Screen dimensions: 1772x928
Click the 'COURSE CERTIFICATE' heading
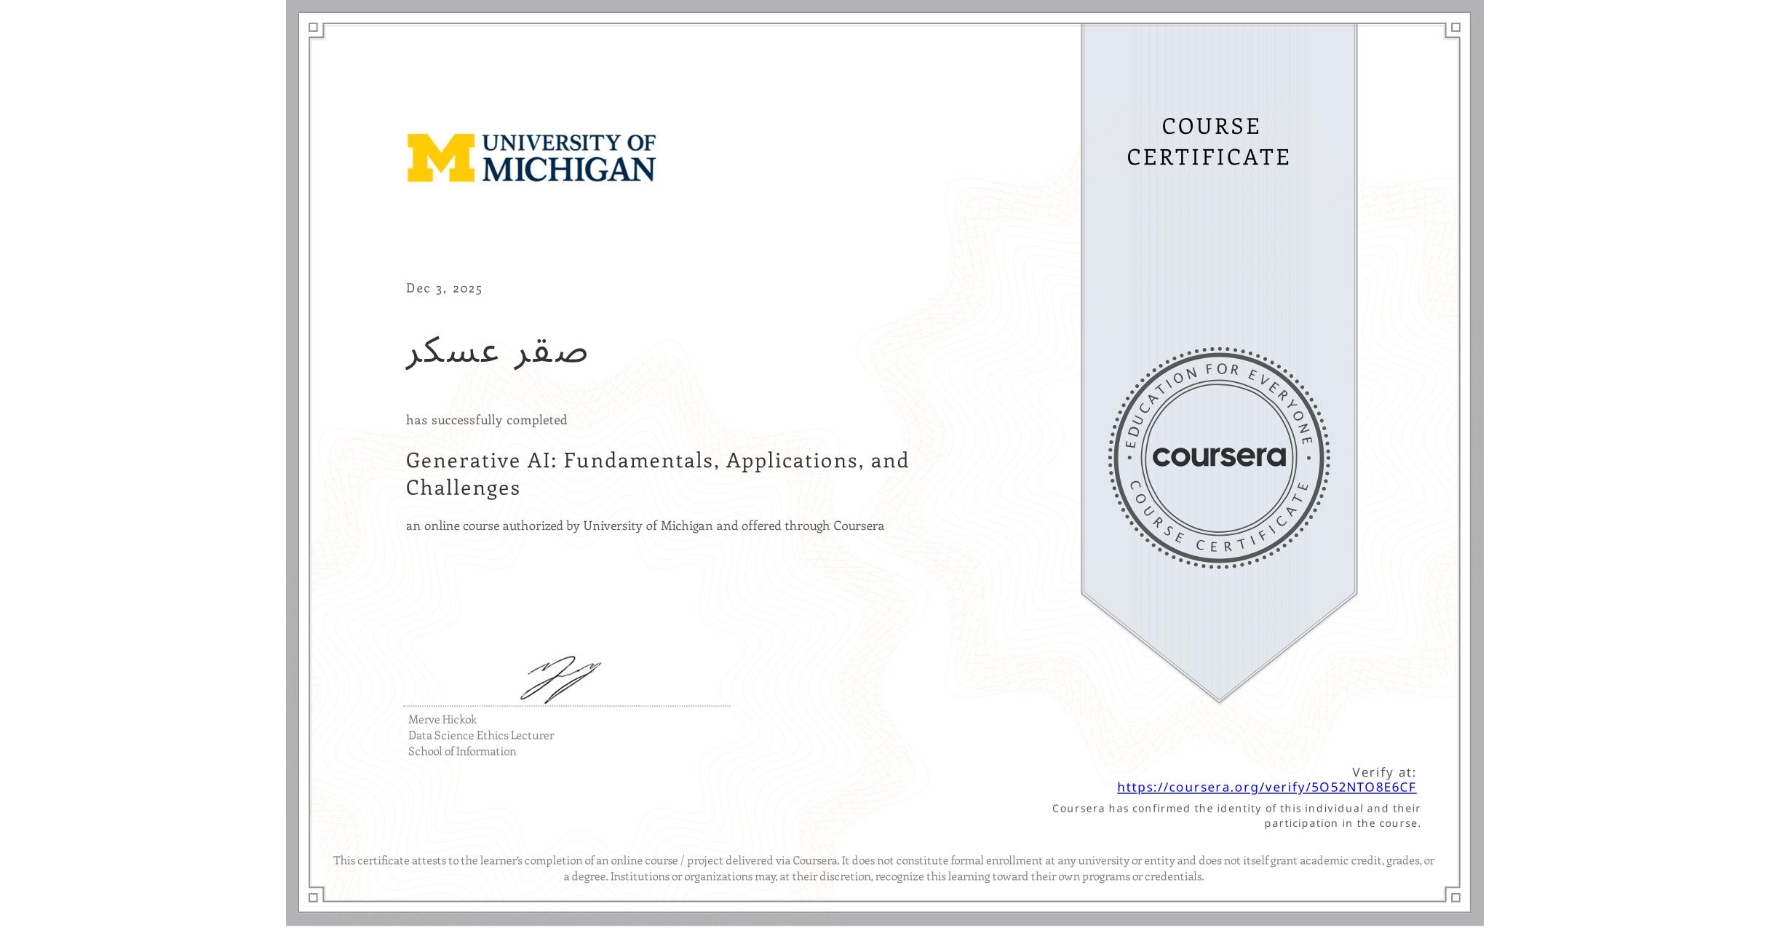[x=1209, y=142]
